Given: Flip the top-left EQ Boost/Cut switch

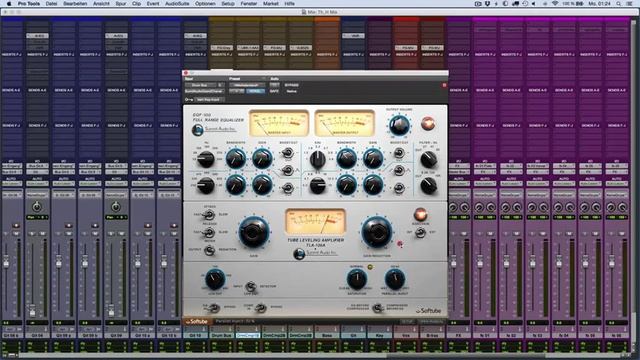Looking at the screenshot, I should (x=287, y=153).
